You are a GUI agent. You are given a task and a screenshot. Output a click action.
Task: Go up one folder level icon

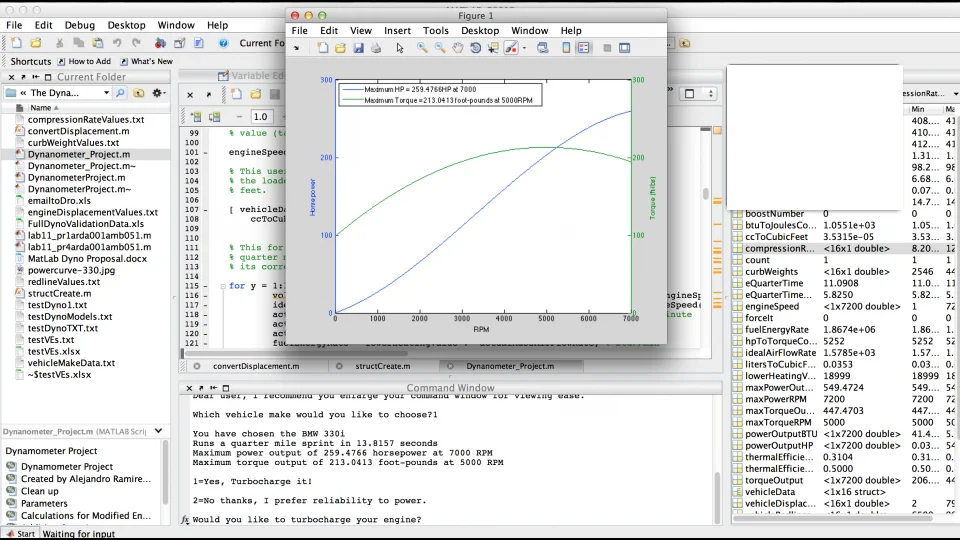point(139,93)
